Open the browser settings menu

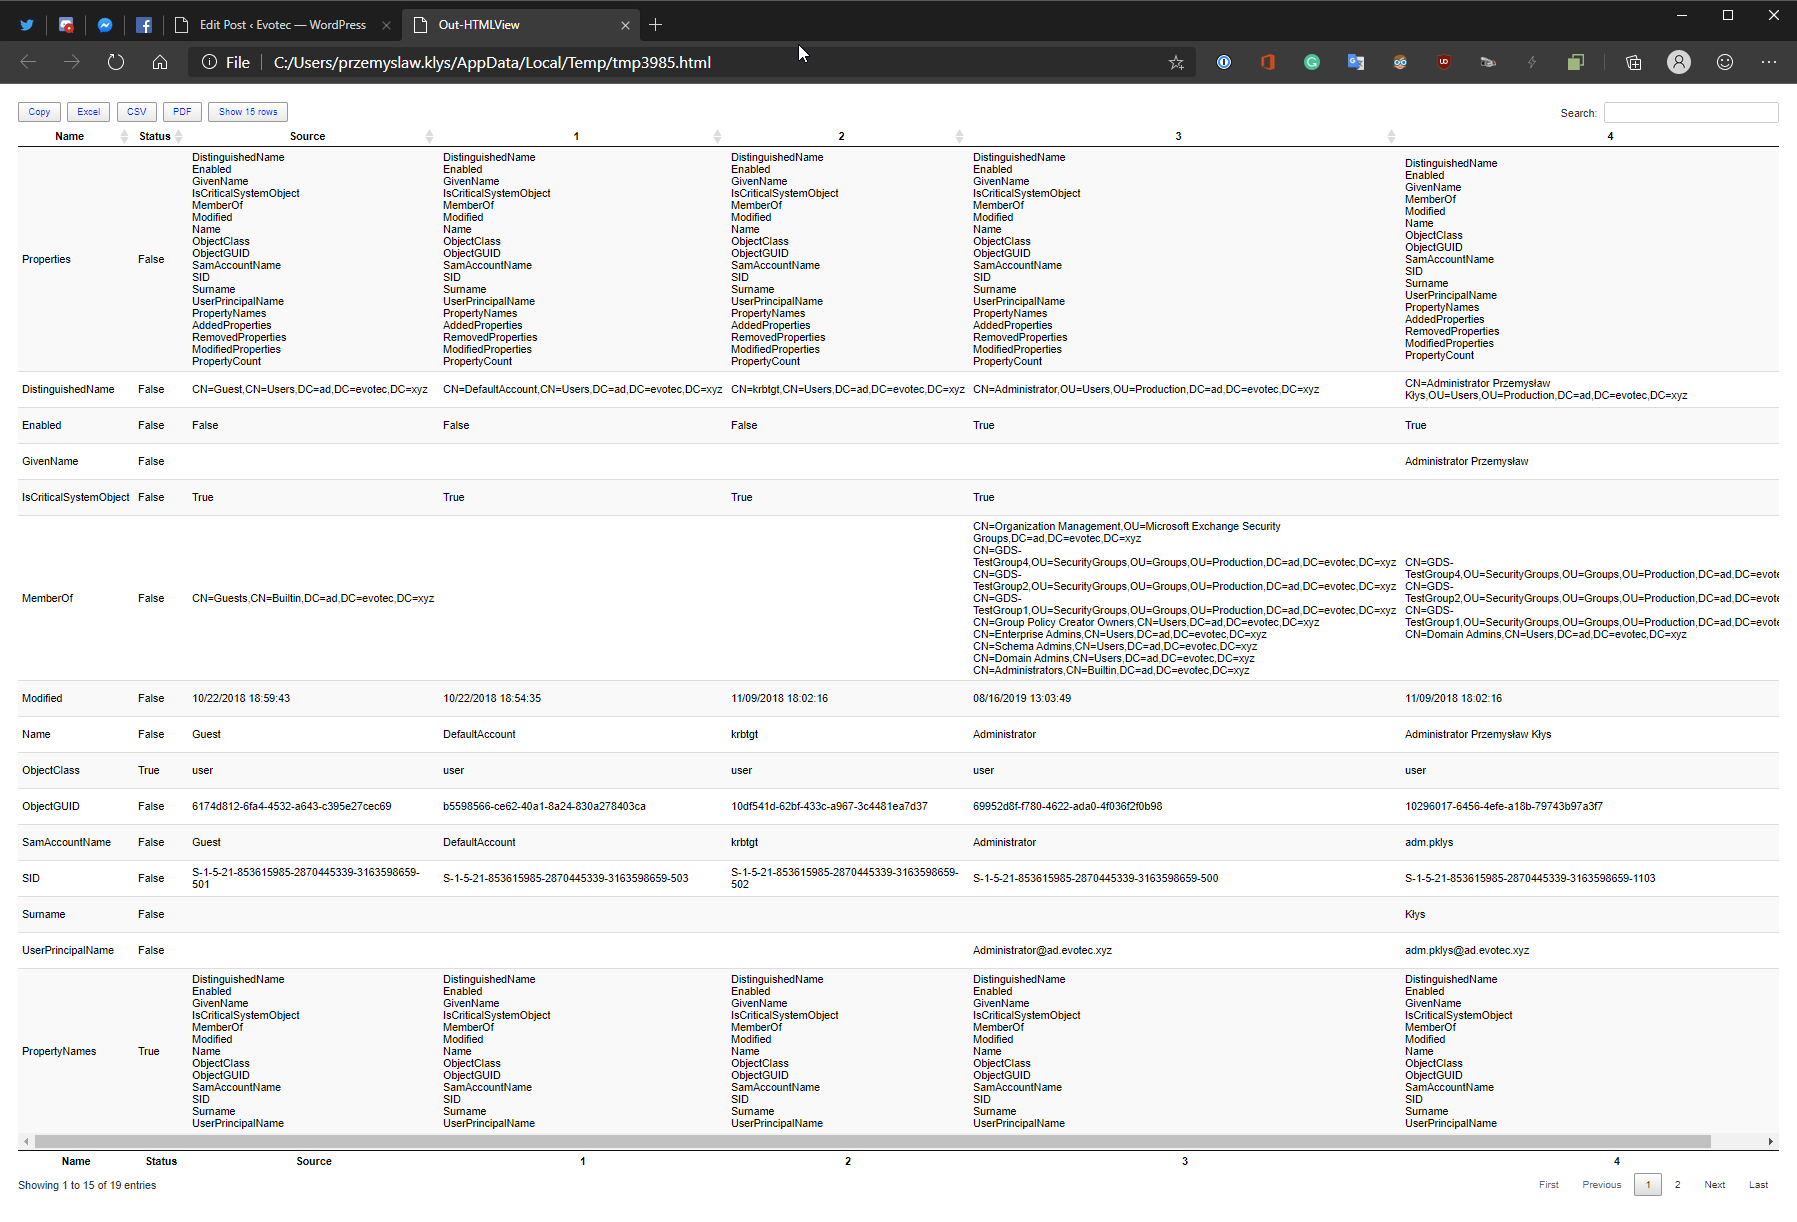coord(1769,62)
